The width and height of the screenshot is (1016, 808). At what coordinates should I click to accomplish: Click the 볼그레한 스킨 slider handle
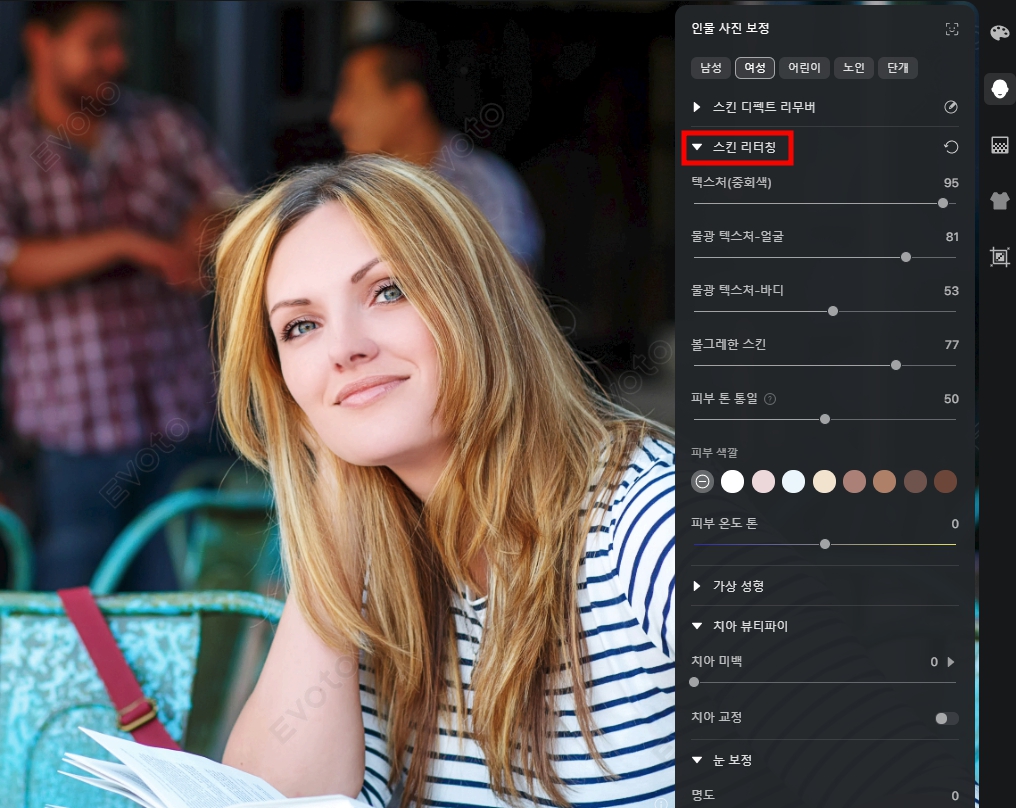(895, 365)
